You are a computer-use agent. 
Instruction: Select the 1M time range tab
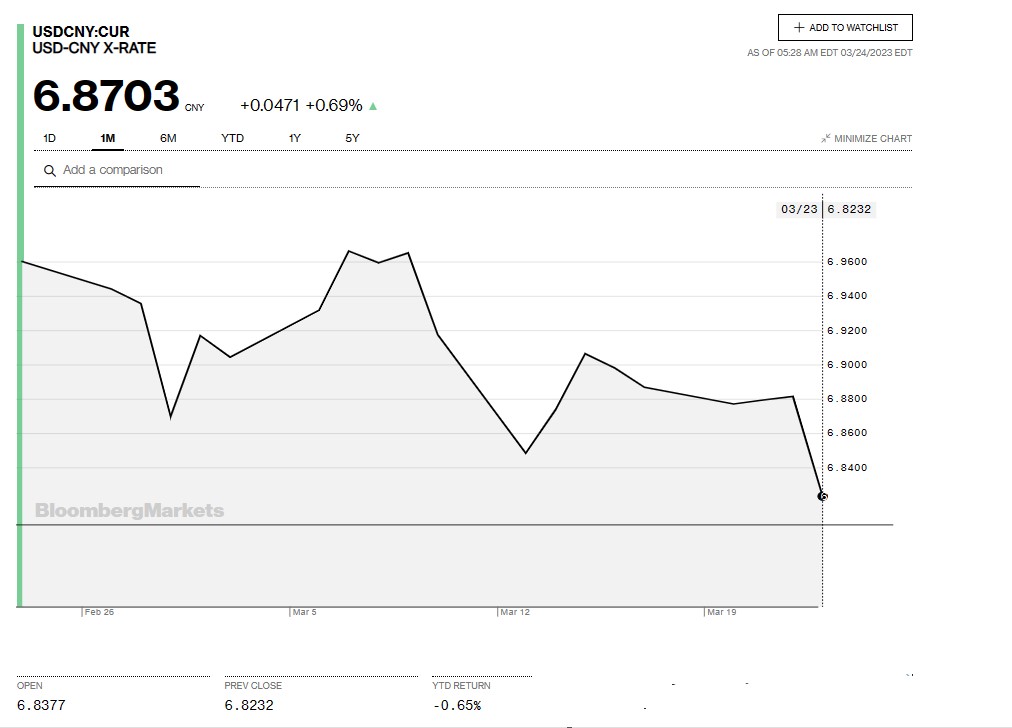(108, 138)
